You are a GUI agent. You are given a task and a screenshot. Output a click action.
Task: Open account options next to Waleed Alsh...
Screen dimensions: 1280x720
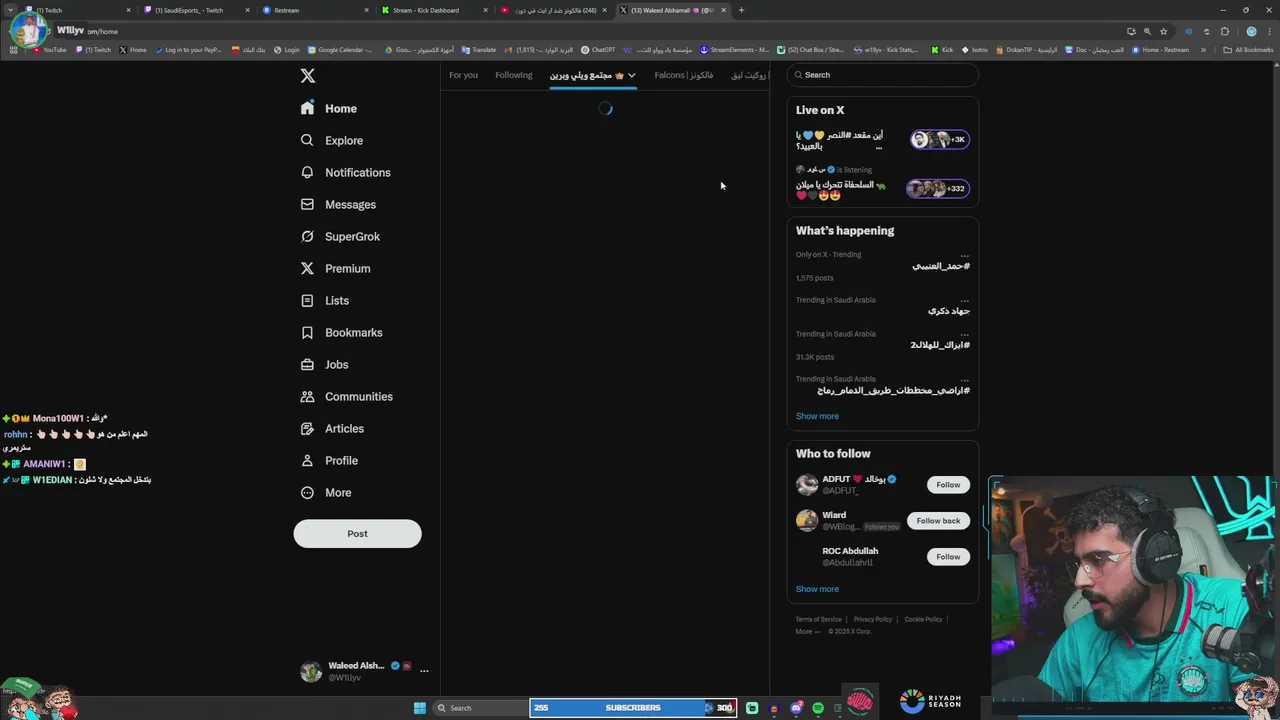(424, 671)
